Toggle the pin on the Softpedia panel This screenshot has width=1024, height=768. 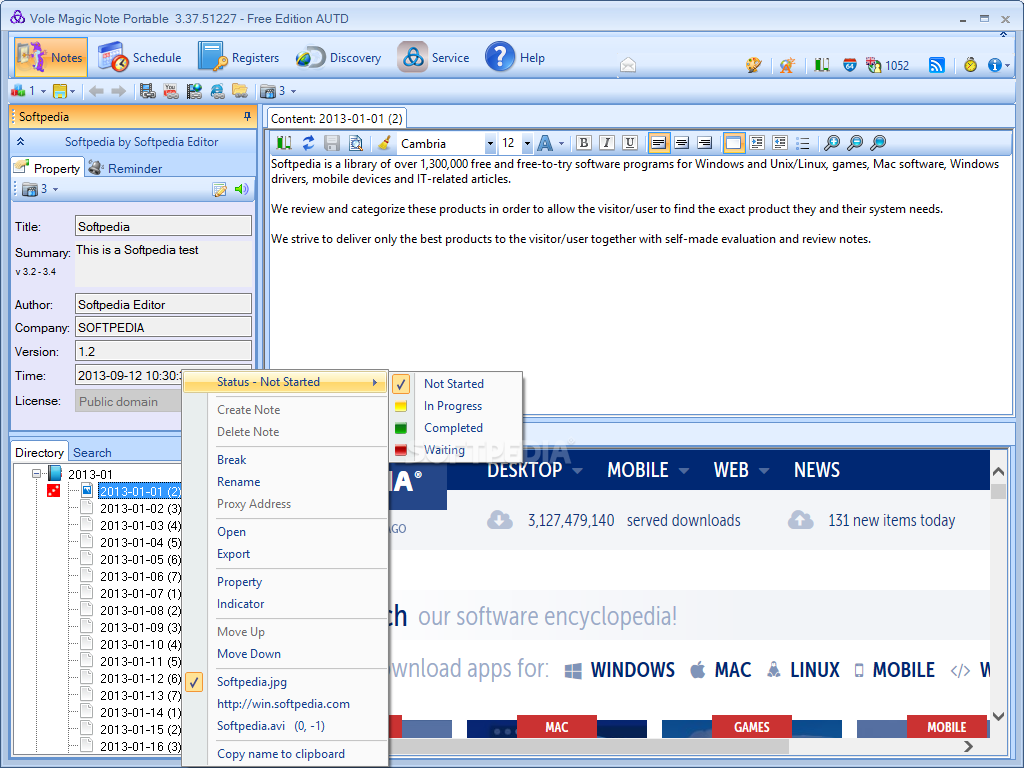point(247,116)
